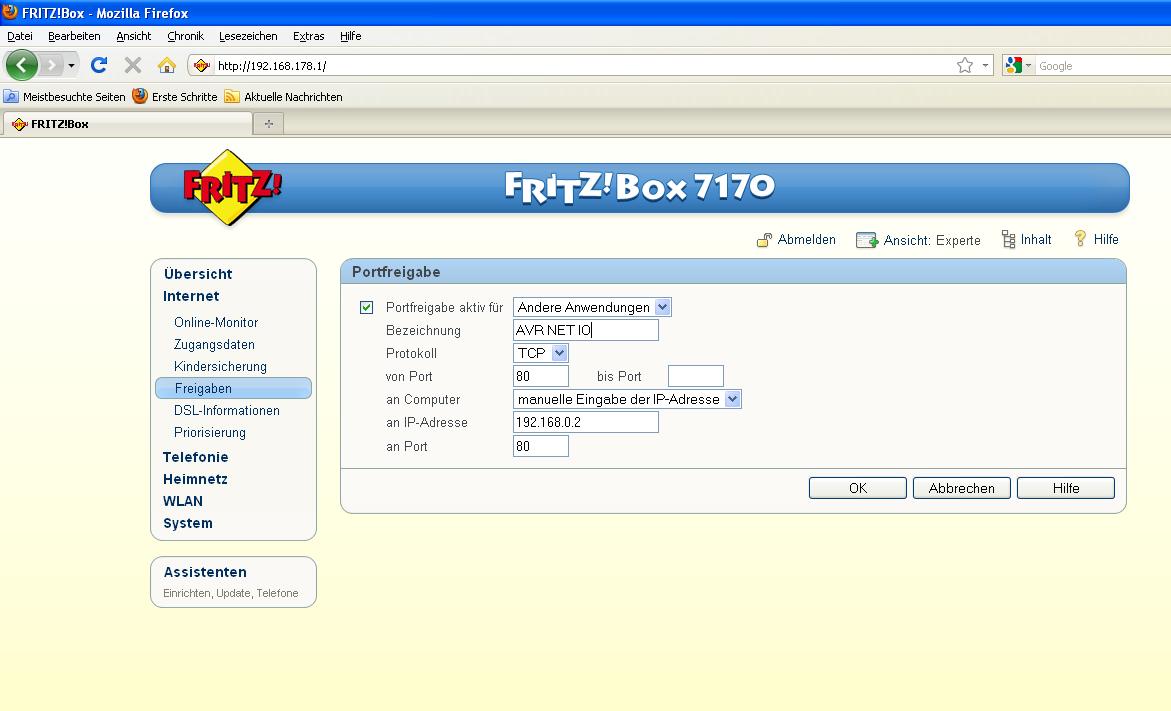Open Aktuelle Nachrichten feed bookmark
Image resolution: width=1171 pixels, height=711 pixels.
[x=284, y=97]
